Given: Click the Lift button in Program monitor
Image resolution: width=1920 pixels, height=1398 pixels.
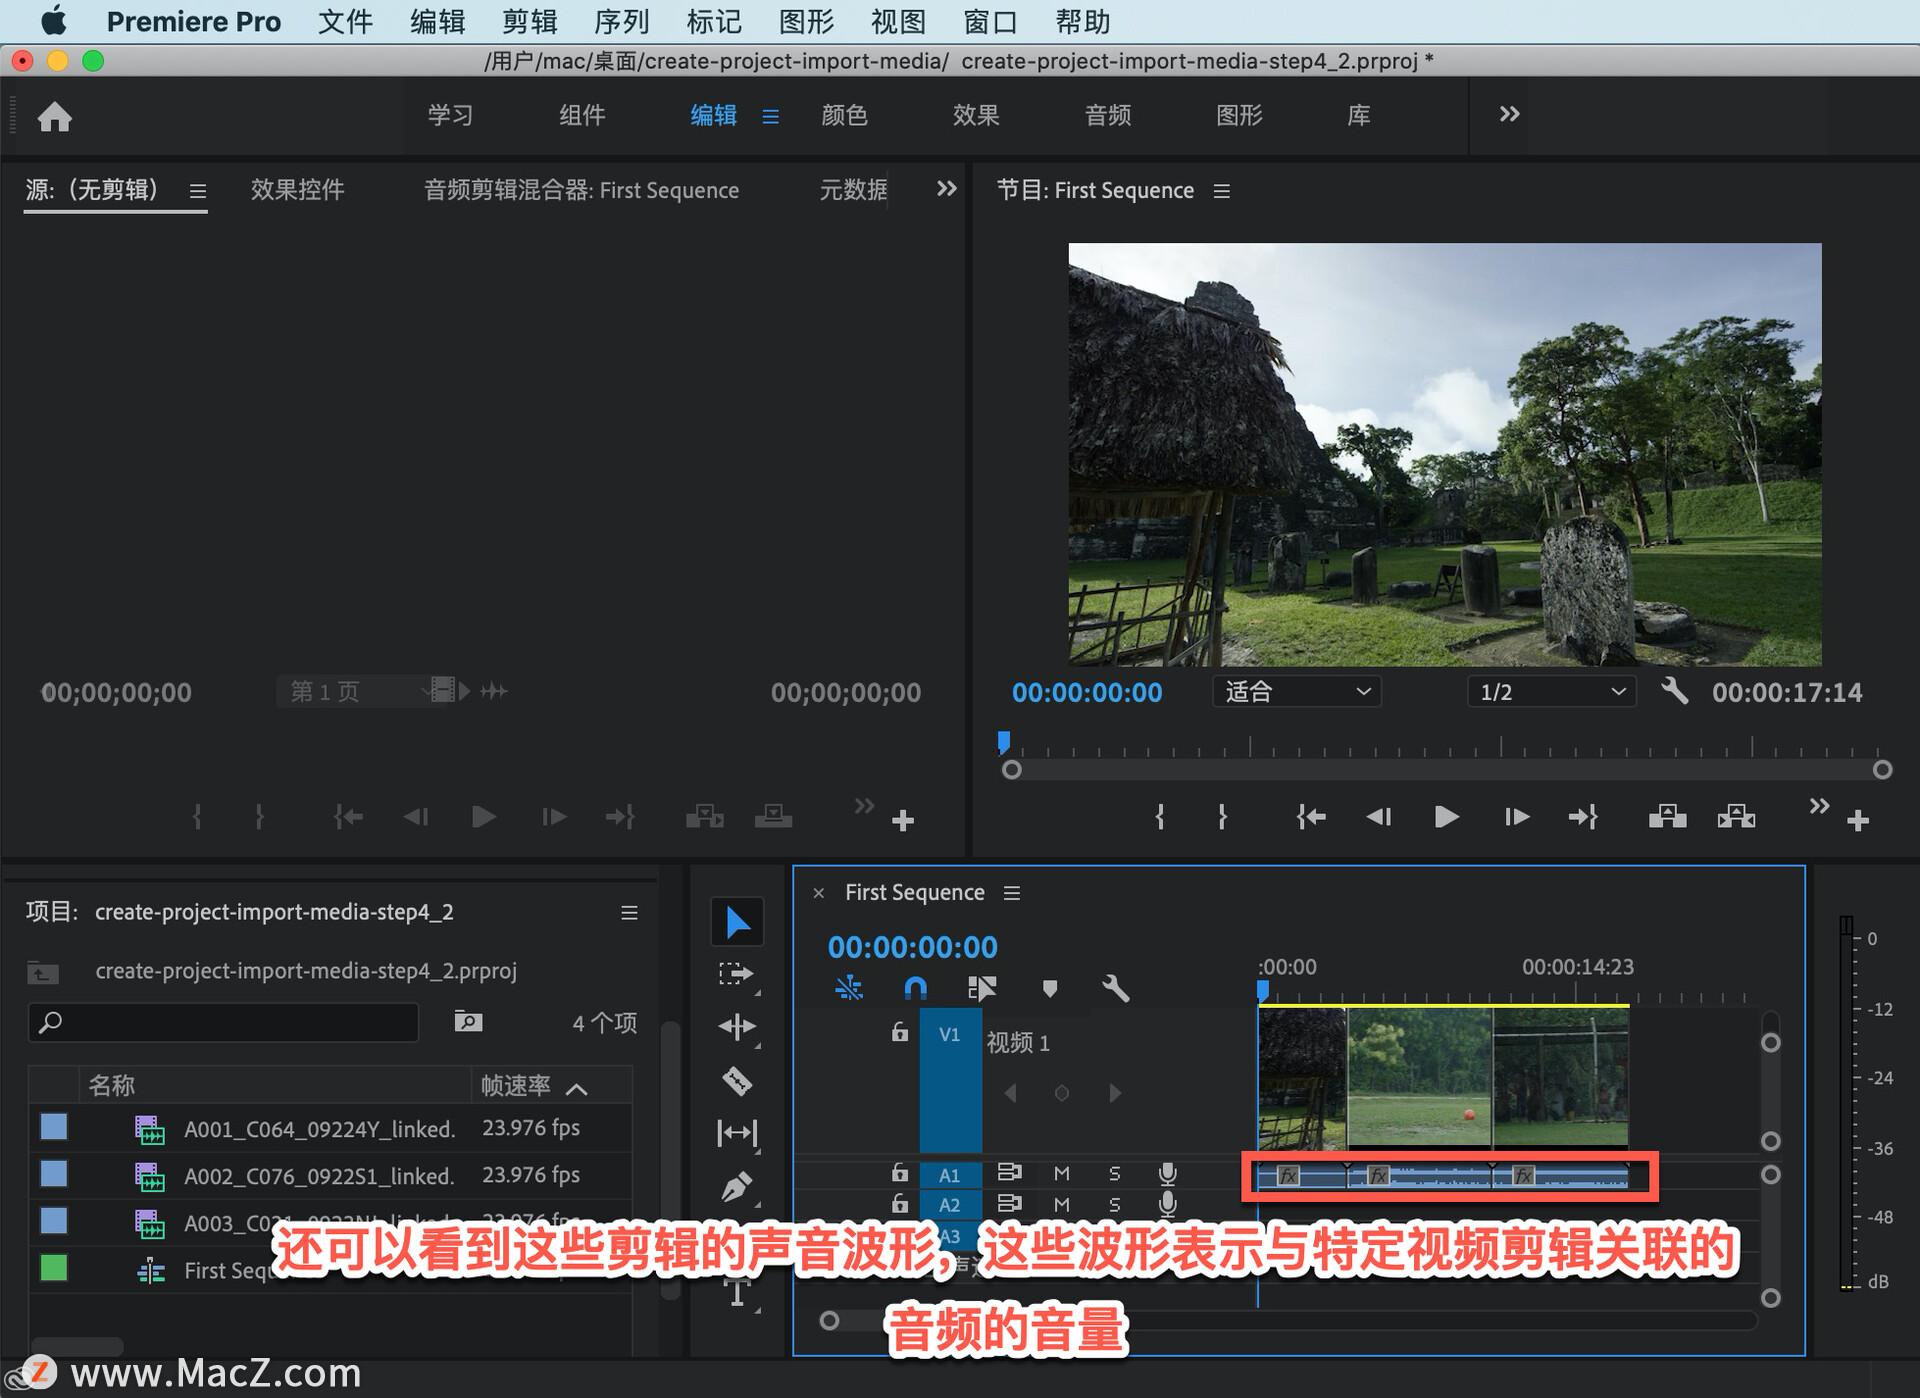Looking at the screenshot, I should (1667, 817).
